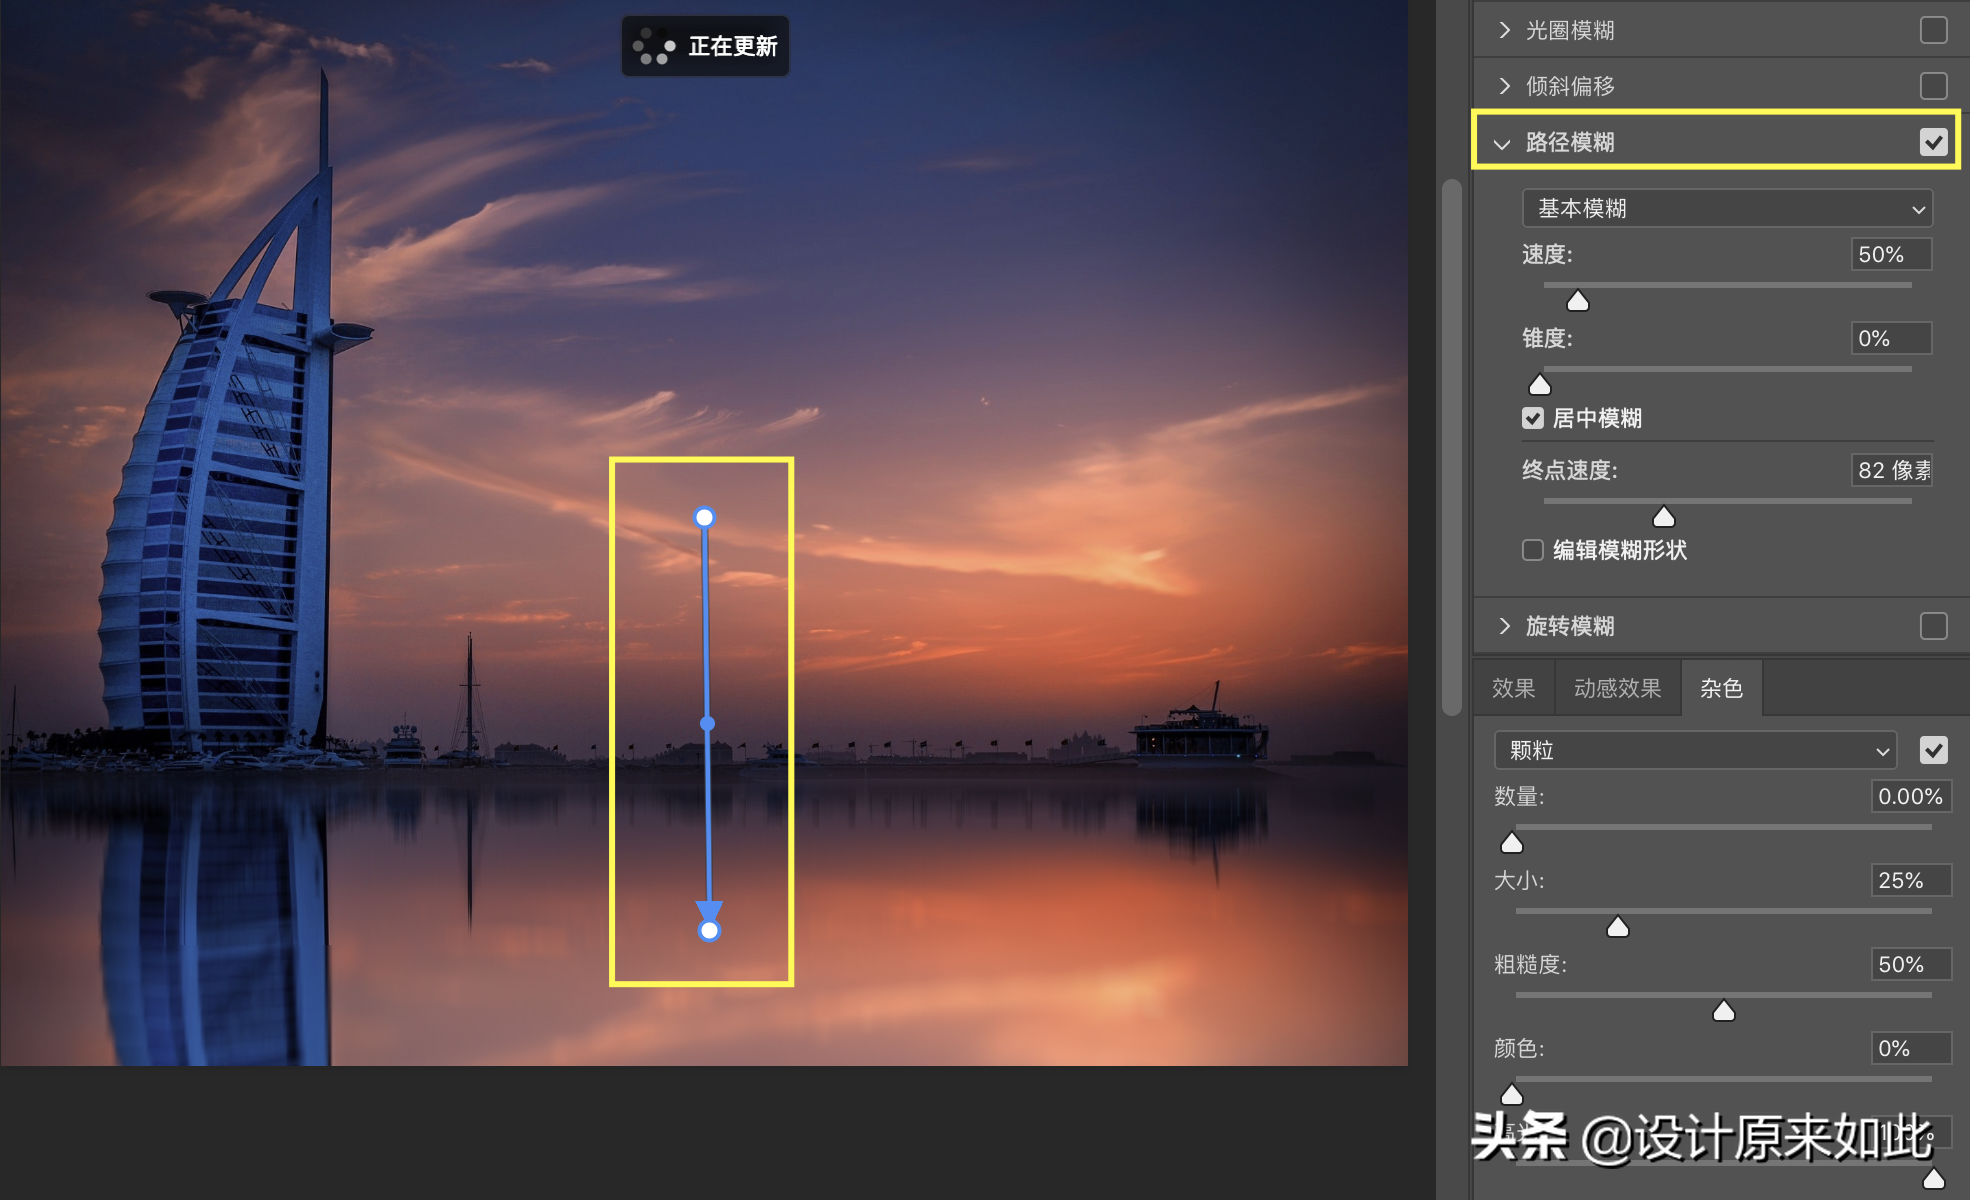This screenshot has height=1200, width=1970.
Task: Click the 锥度 slider handle
Action: 1540,385
